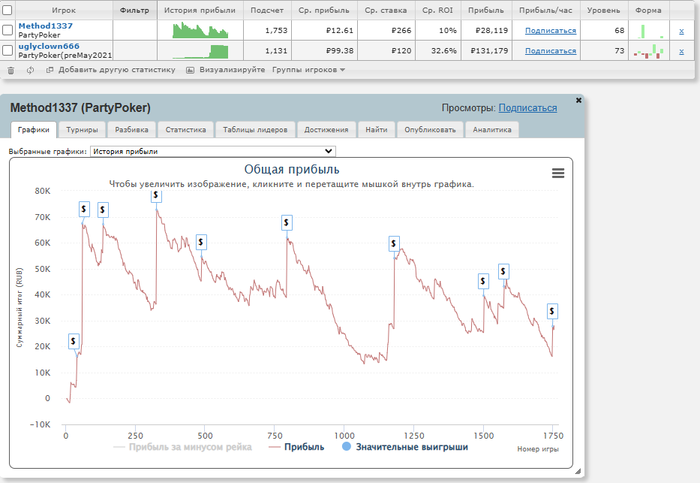Remove the uglyclown666 row via its x link

(681, 51)
